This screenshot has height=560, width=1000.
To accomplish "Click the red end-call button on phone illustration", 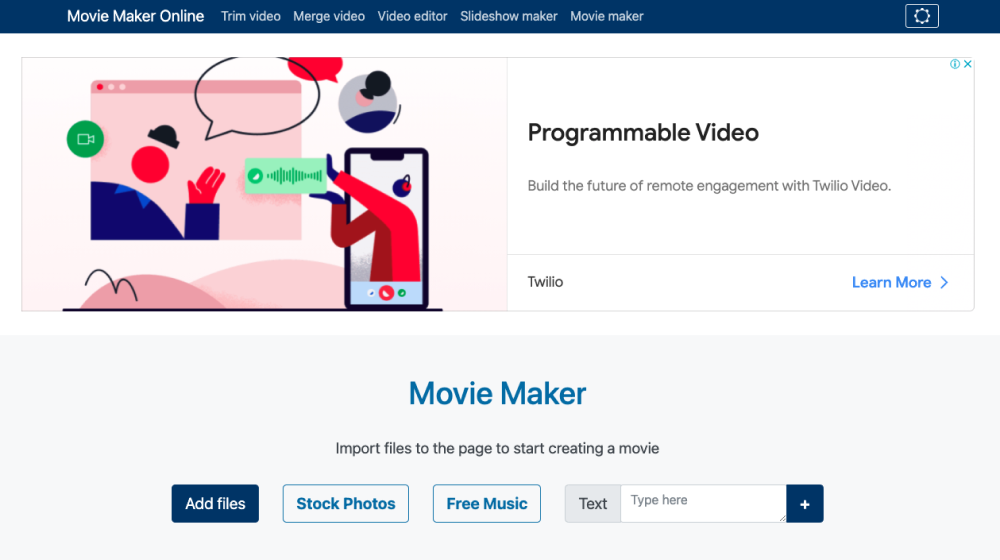I will click(x=386, y=293).
